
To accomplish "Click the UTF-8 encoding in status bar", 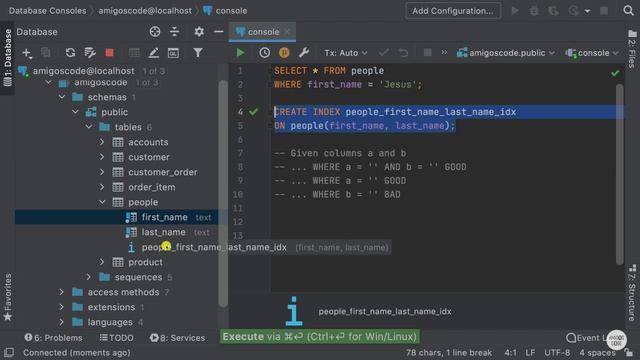I will [557, 353].
